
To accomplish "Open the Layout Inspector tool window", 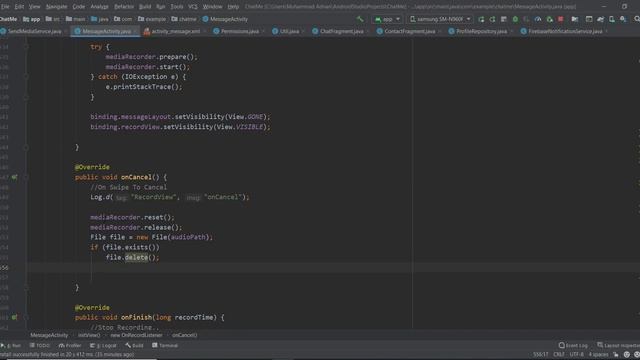I will click(618, 345).
